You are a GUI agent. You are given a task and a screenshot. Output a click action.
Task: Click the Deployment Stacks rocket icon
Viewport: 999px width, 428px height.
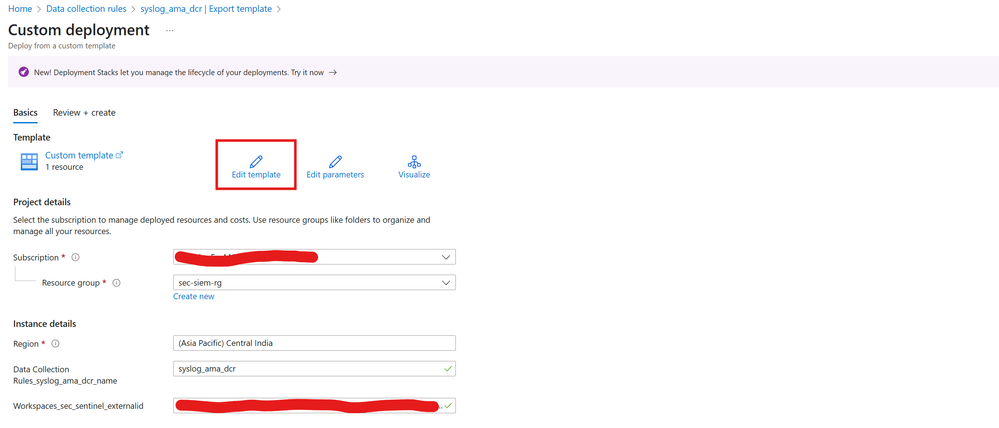point(24,72)
